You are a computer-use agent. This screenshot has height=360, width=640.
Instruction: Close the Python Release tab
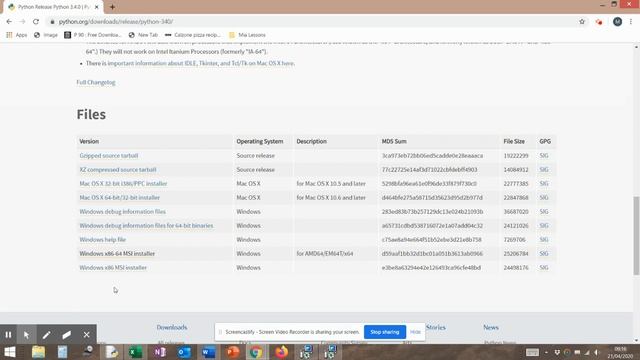[x=97, y=7]
